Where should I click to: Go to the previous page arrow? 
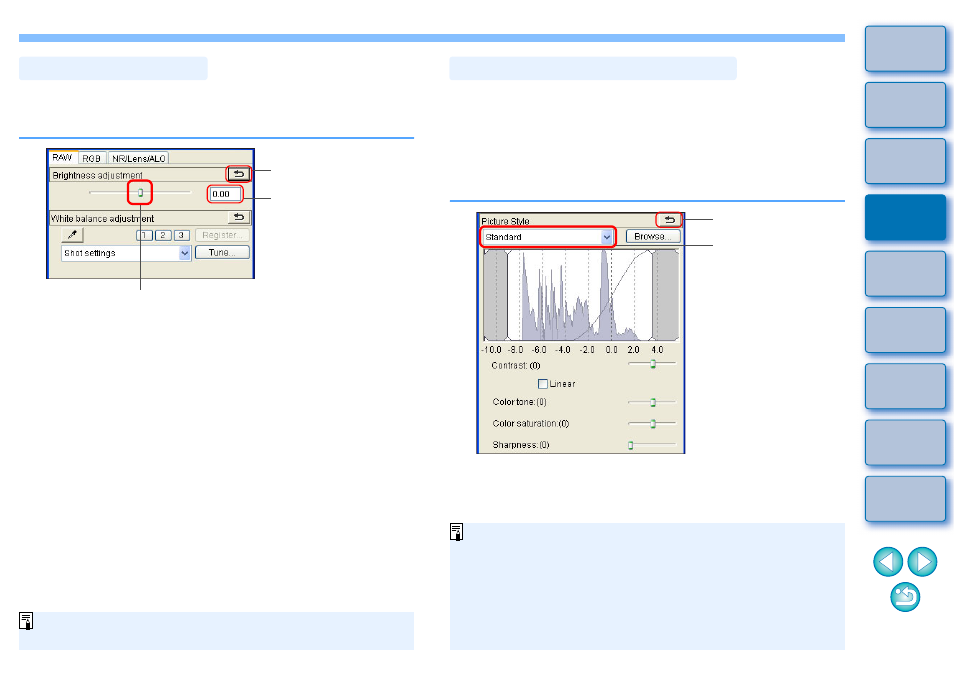click(888, 561)
